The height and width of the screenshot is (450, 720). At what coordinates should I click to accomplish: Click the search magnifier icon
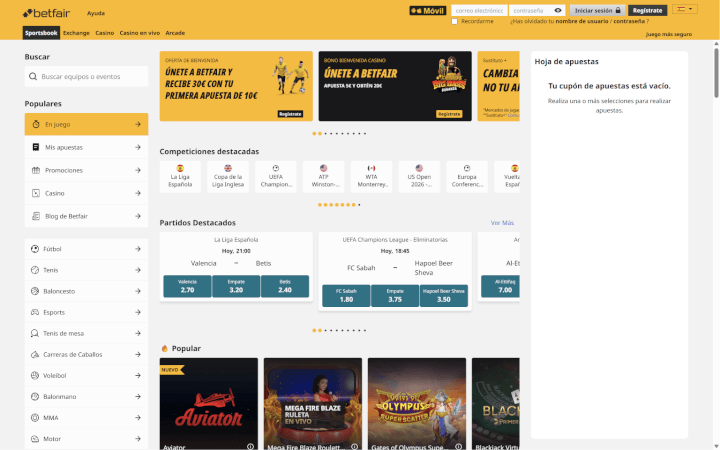tap(33, 77)
